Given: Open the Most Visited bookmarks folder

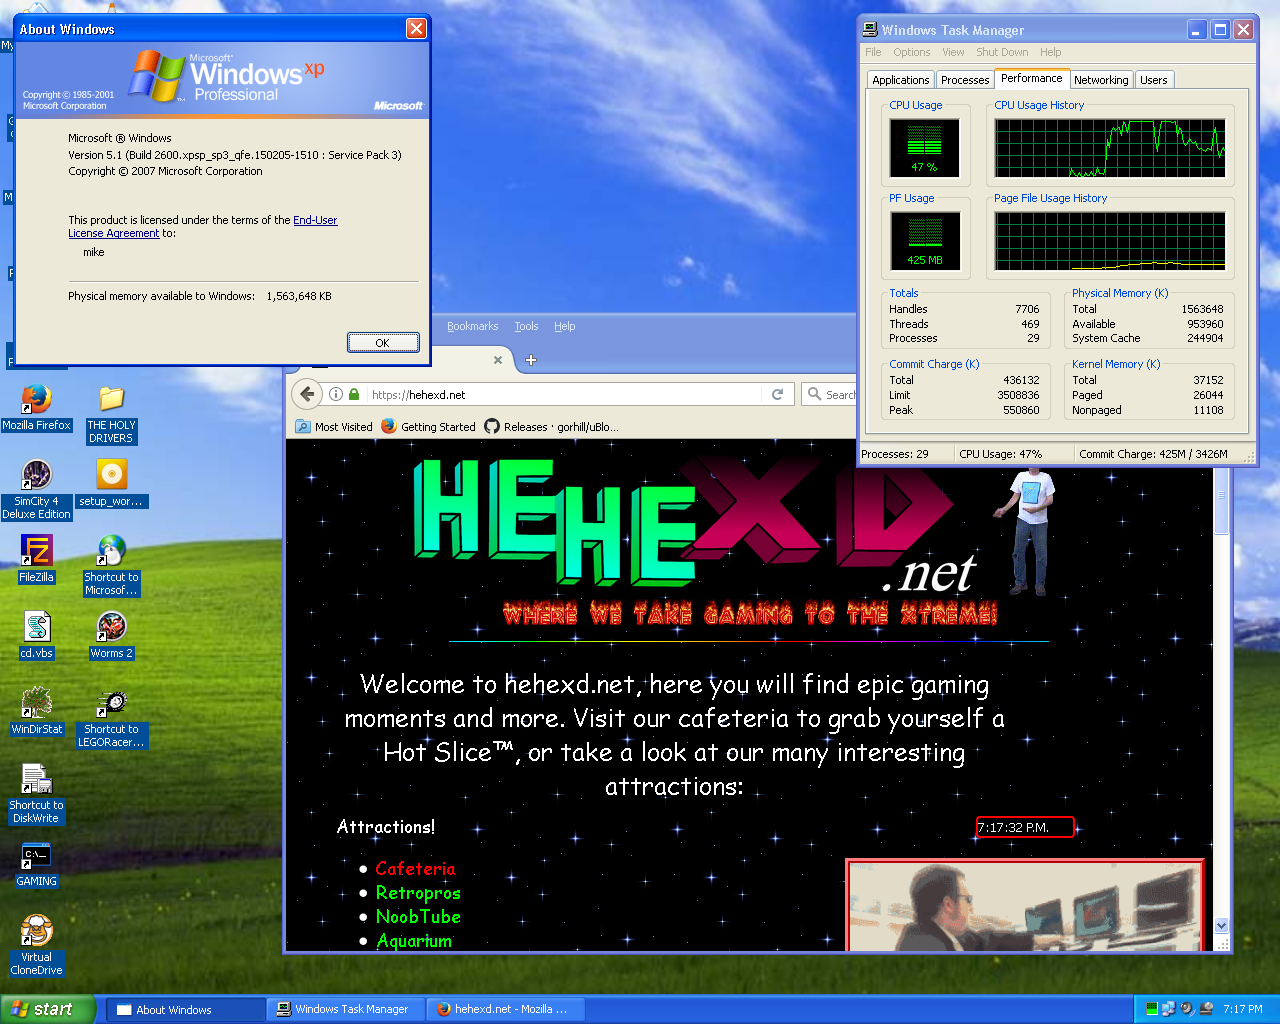Looking at the screenshot, I should click(x=334, y=427).
